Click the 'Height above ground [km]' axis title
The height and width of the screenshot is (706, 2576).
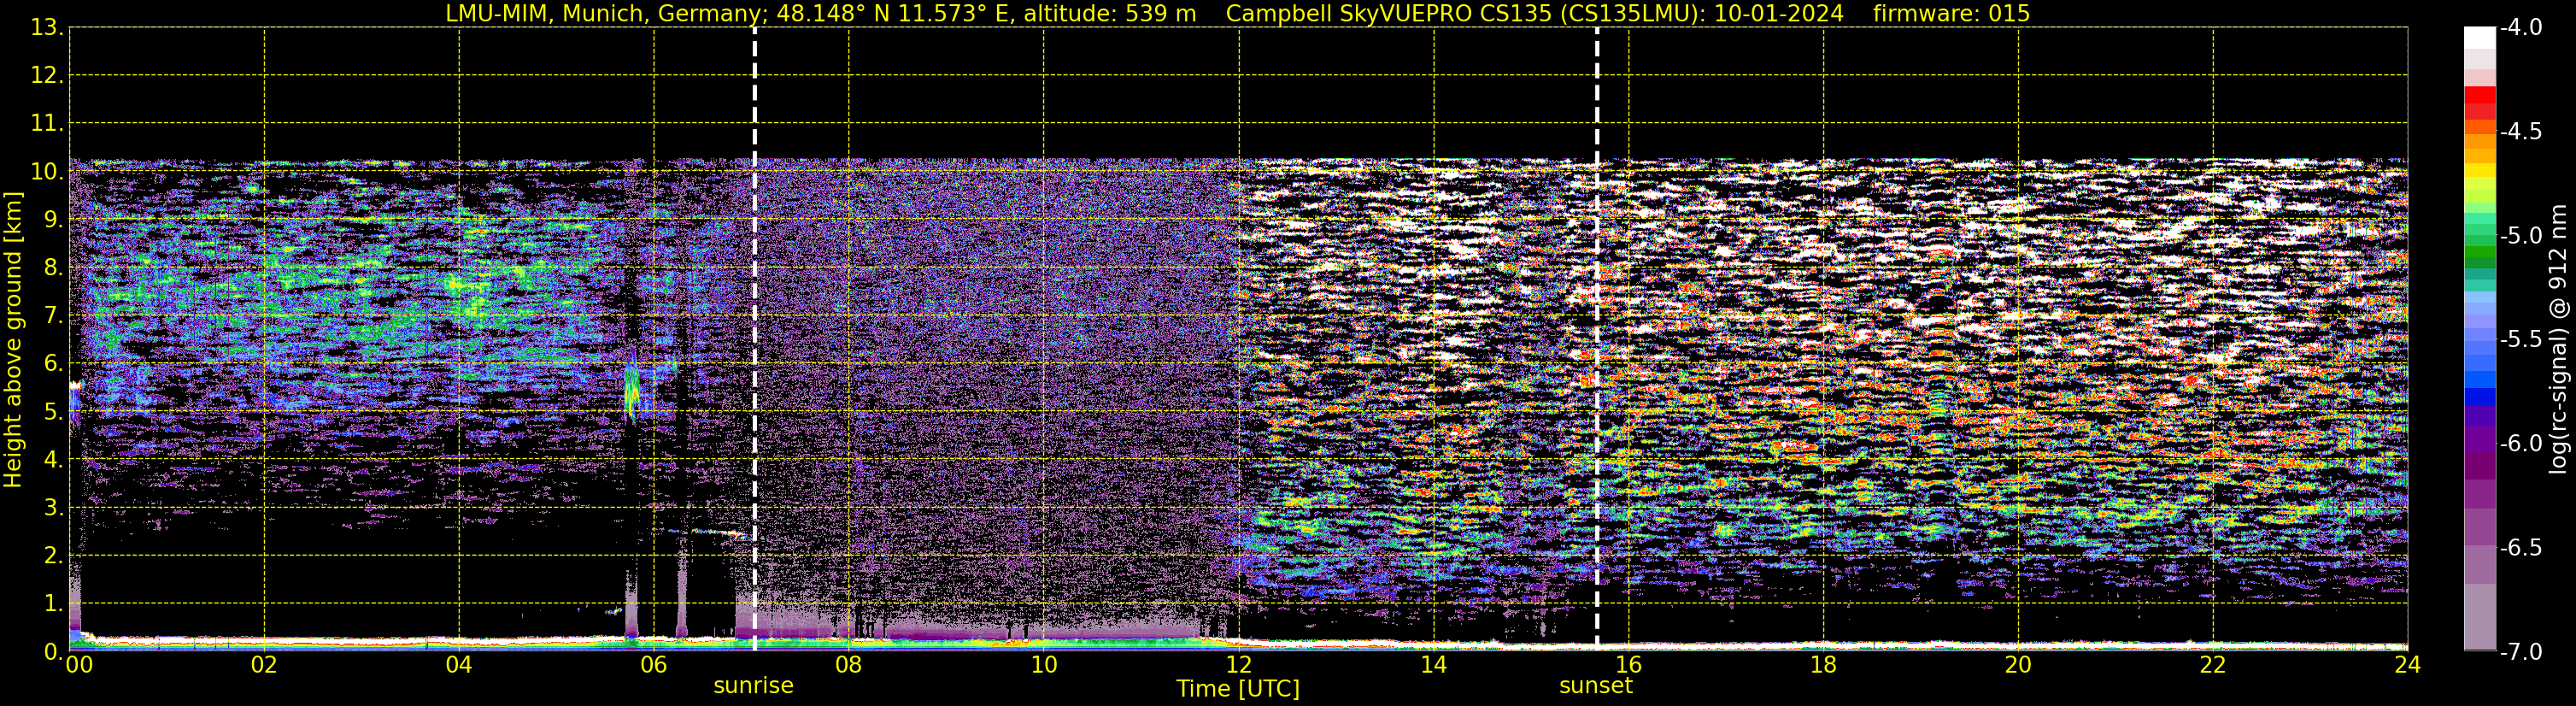[x=13, y=340]
